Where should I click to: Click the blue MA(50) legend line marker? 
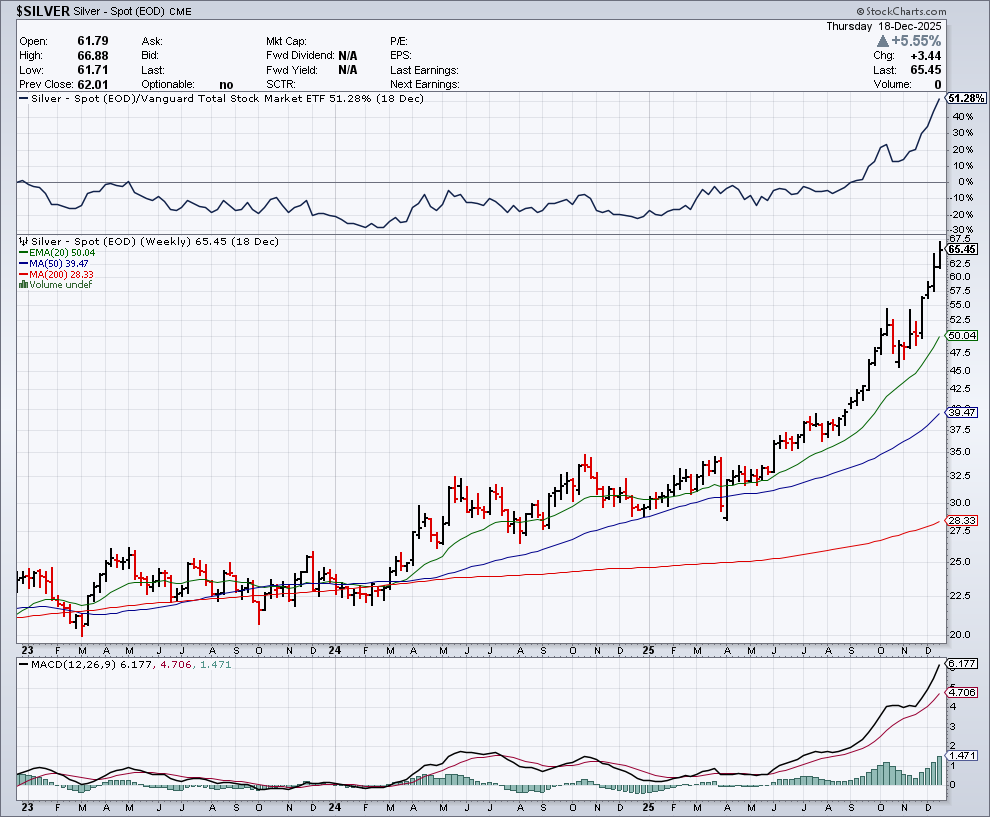pos(23,264)
